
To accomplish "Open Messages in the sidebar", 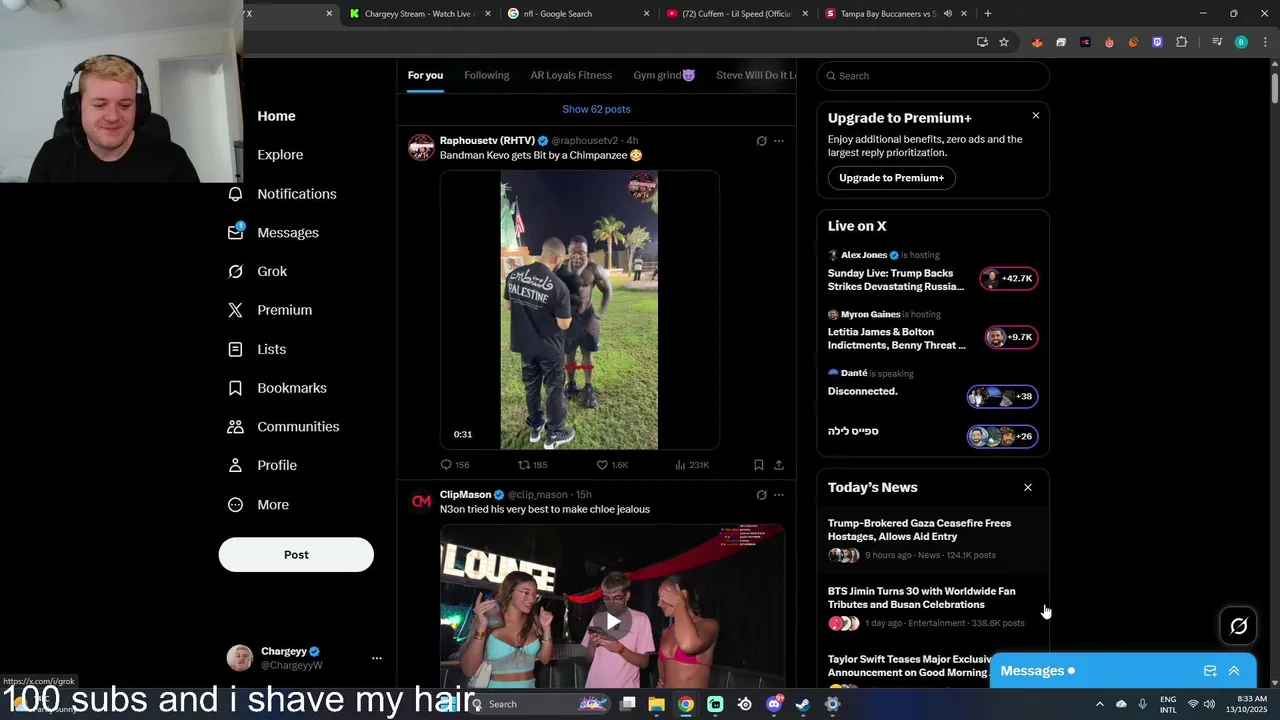I will (x=287, y=233).
